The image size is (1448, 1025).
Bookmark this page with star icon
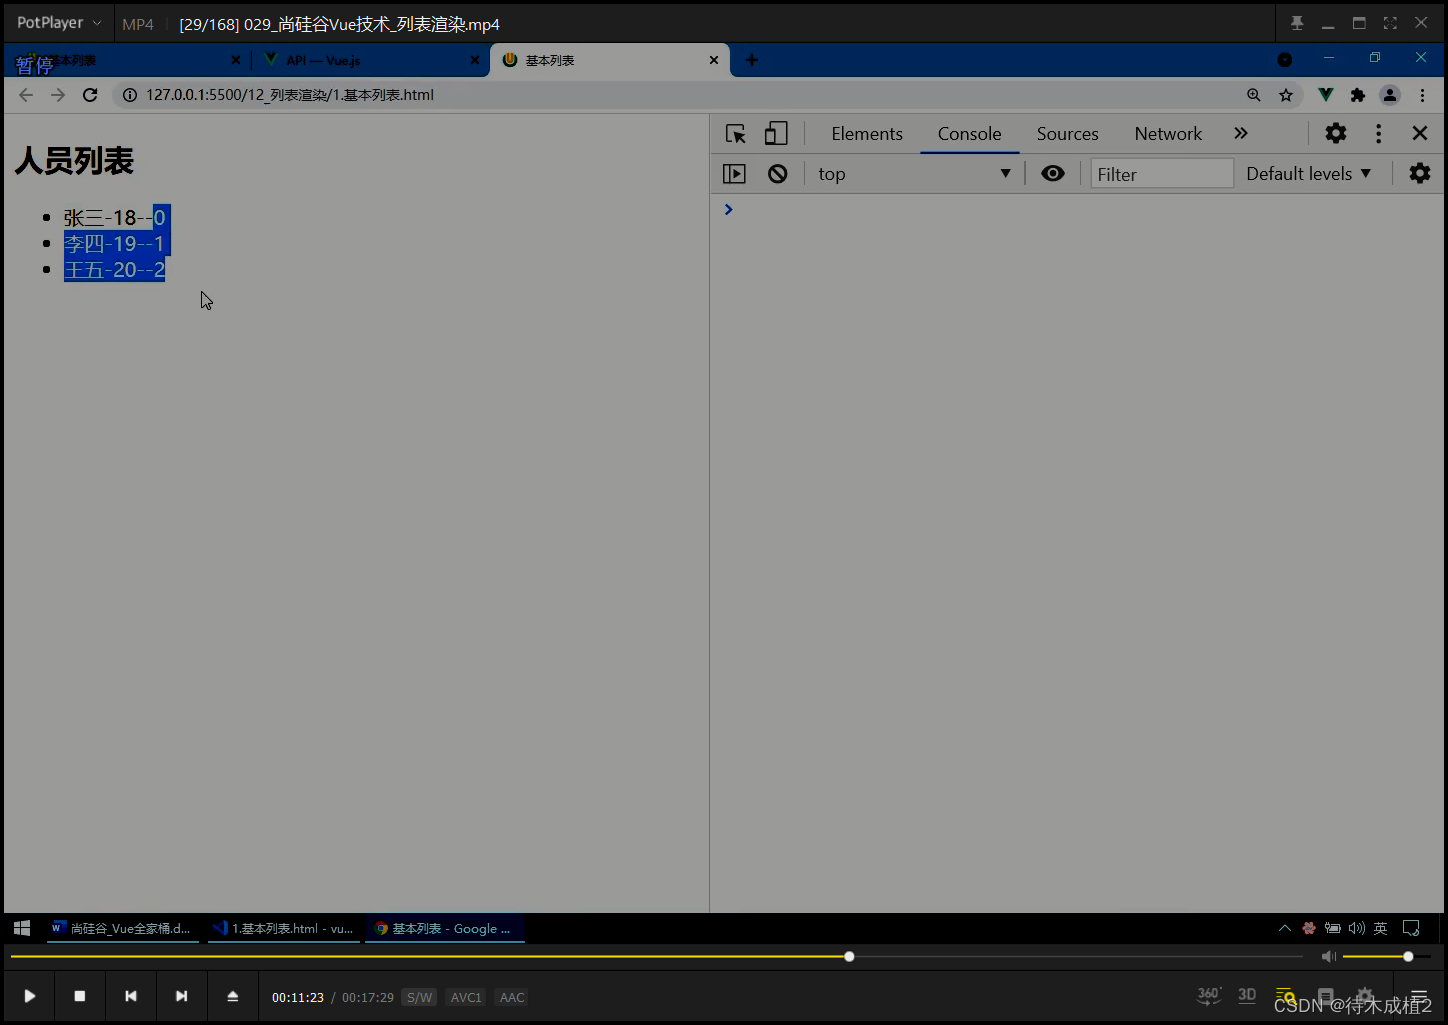click(1286, 95)
